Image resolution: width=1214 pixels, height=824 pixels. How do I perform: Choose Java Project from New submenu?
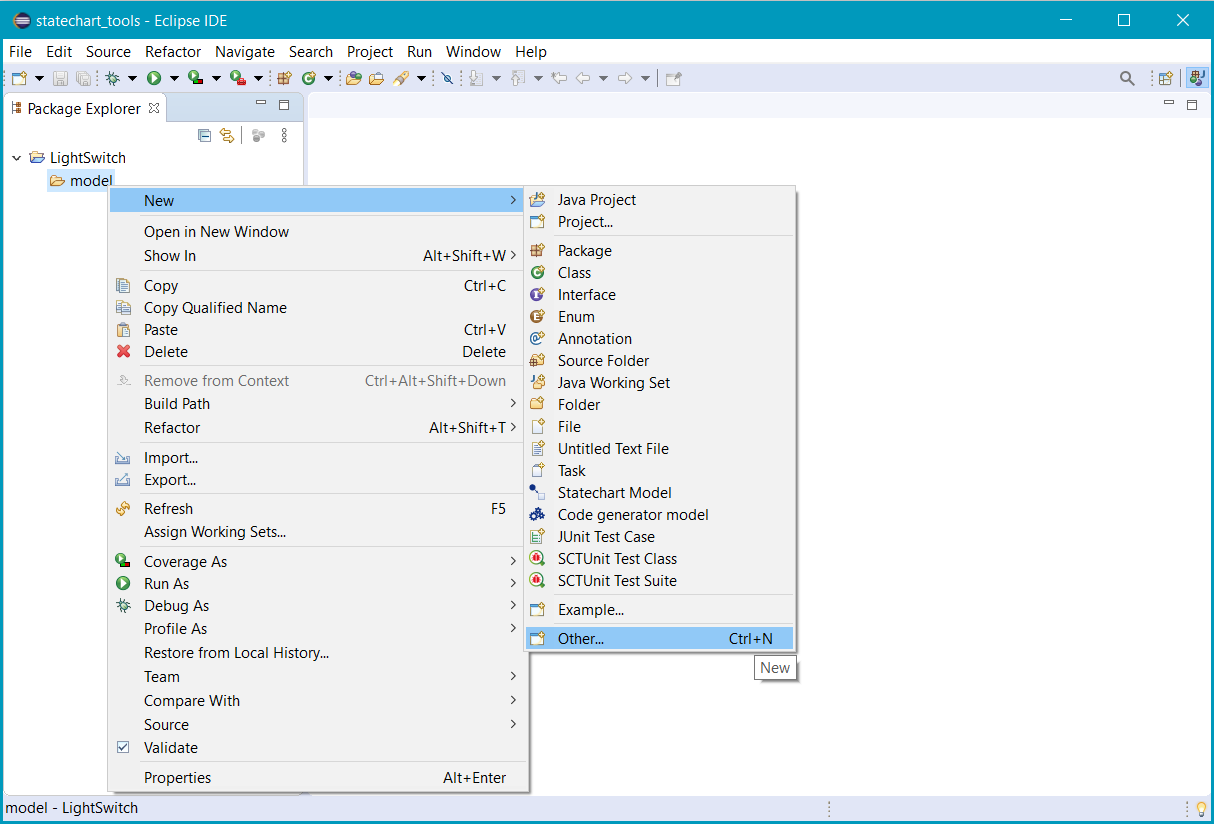pos(659,200)
